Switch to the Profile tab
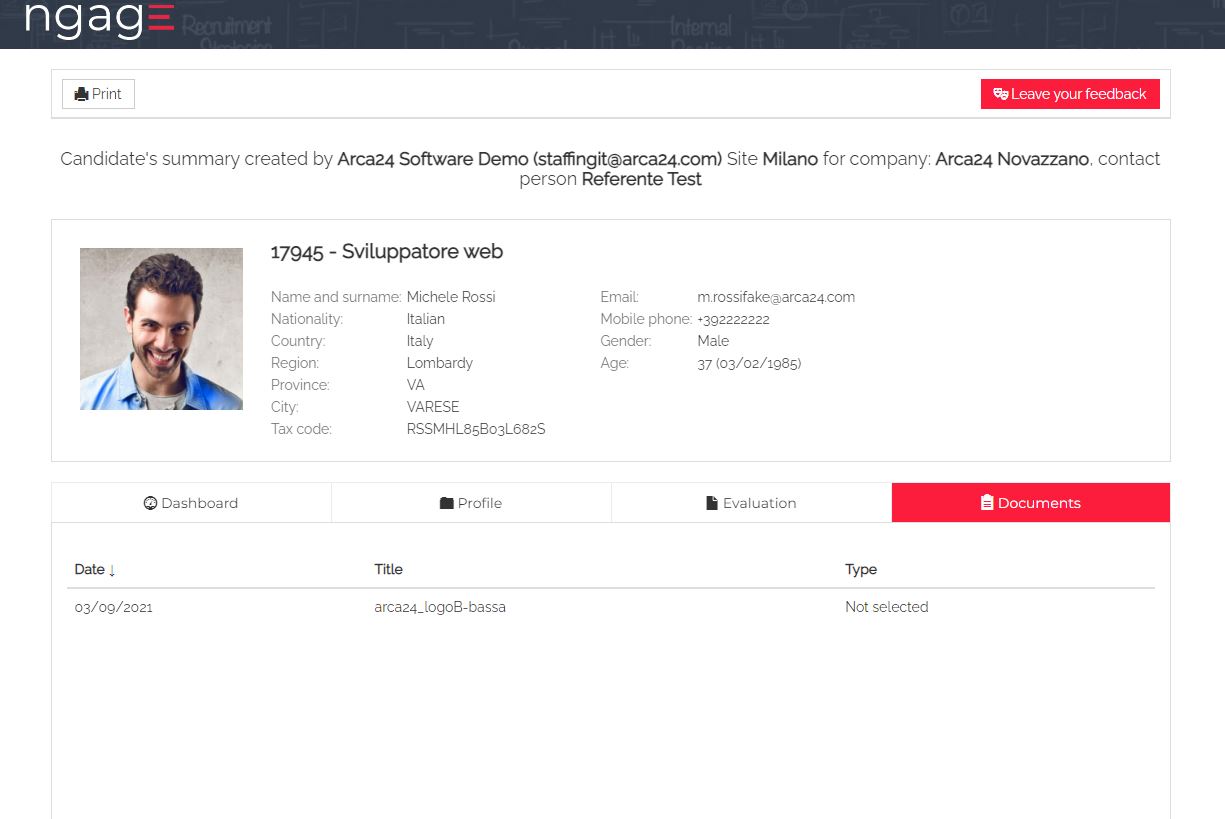 [471, 503]
